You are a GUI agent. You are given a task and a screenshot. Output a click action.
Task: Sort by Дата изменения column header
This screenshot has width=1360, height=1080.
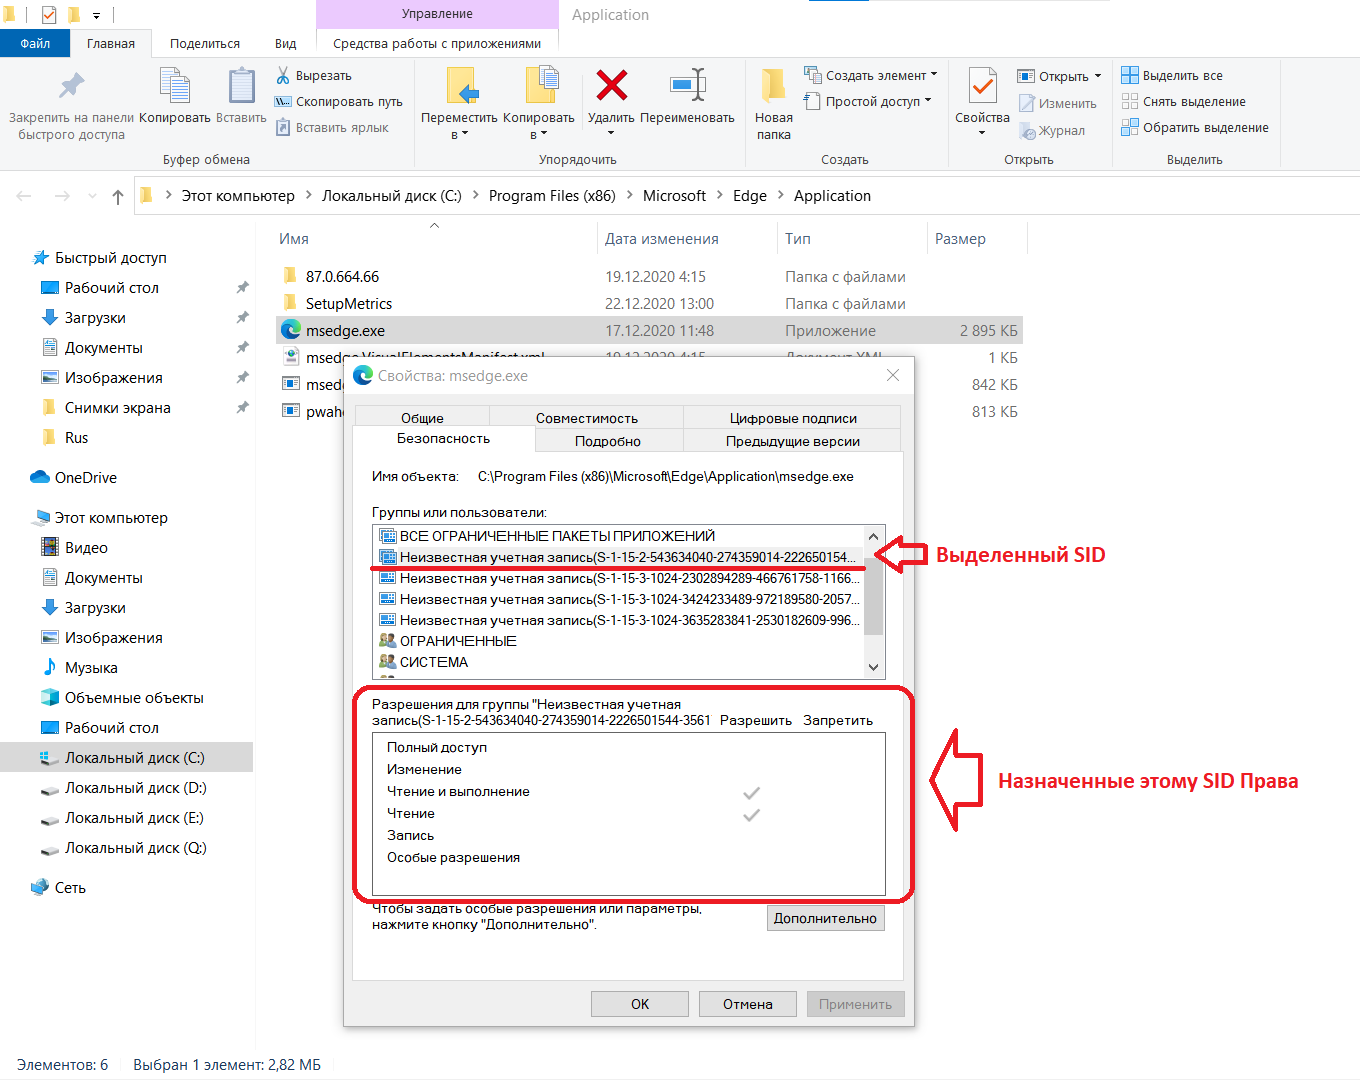pyautogui.click(x=662, y=239)
